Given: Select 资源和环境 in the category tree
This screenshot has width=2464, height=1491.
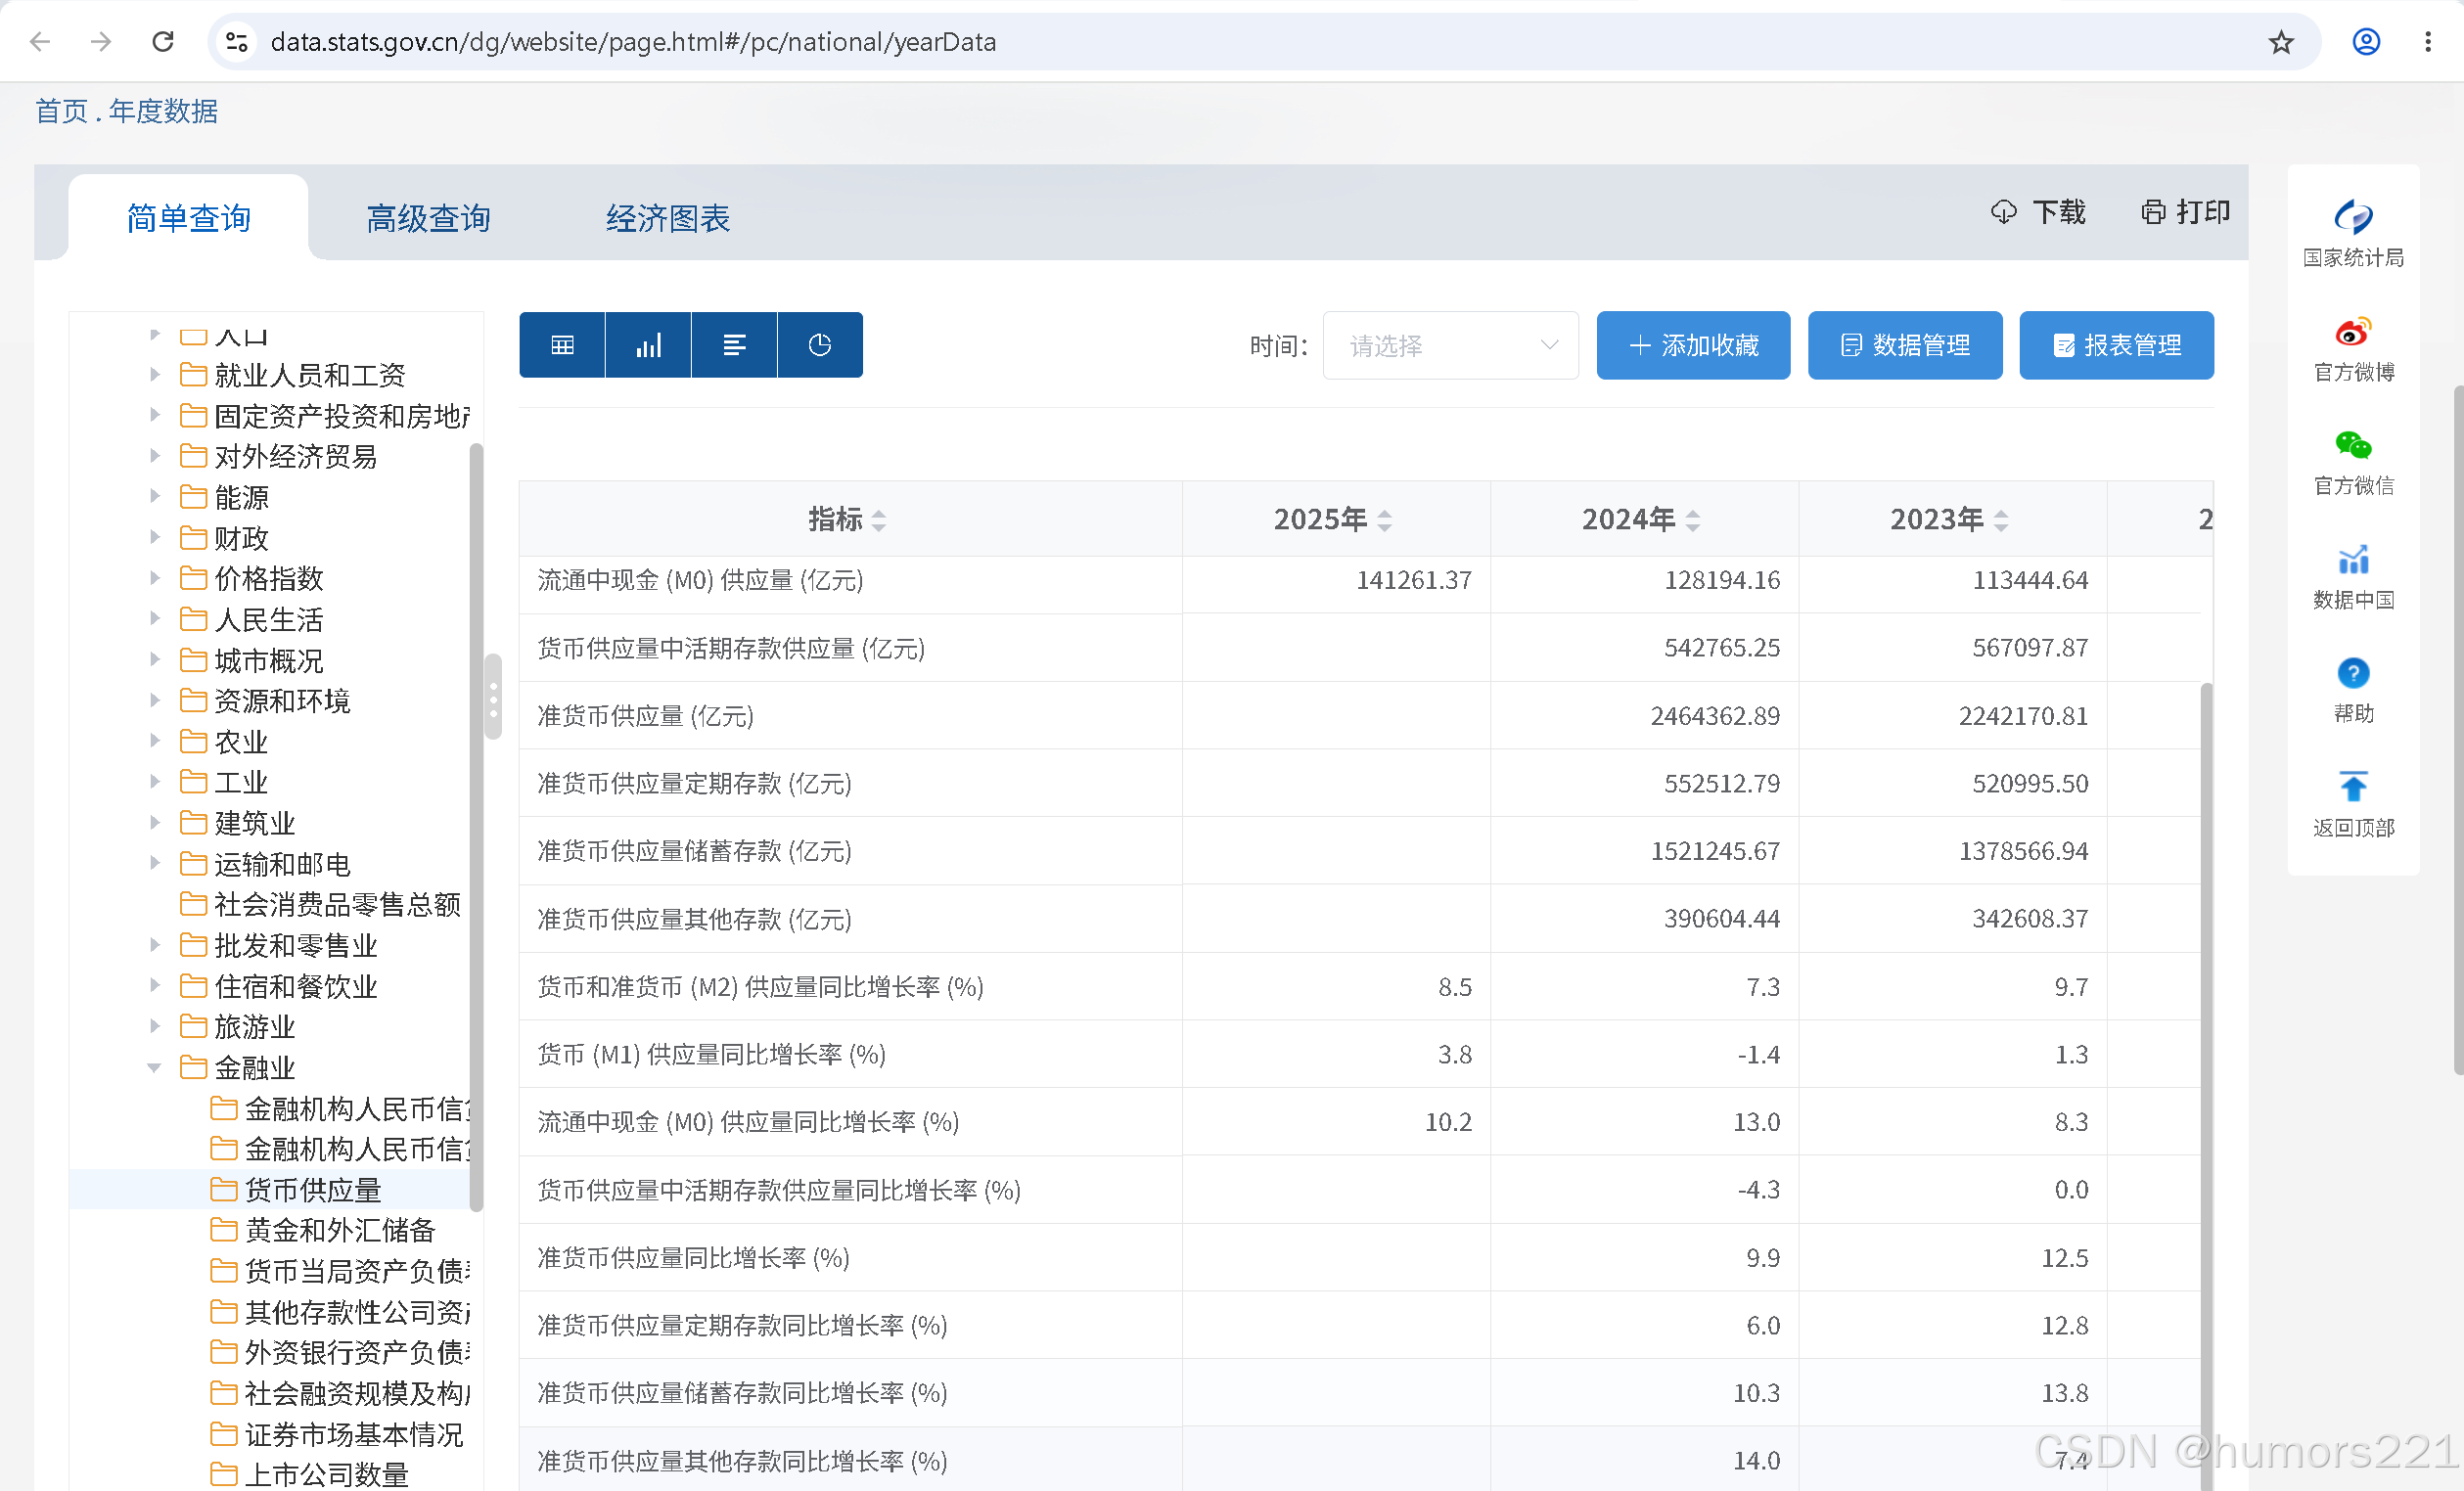Looking at the screenshot, I should point(282,700).
